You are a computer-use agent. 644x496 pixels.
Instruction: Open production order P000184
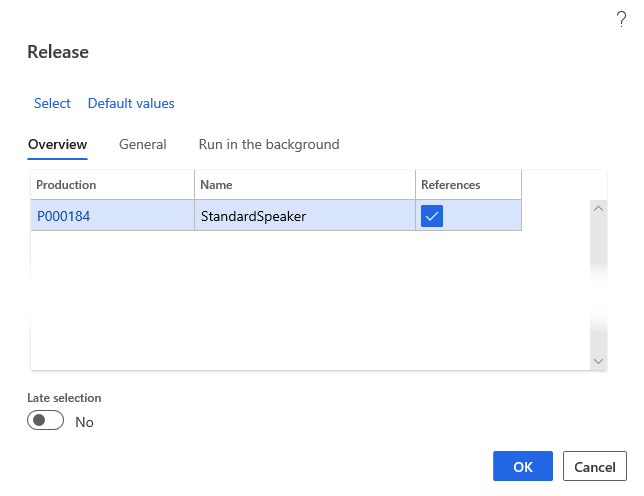63,216
